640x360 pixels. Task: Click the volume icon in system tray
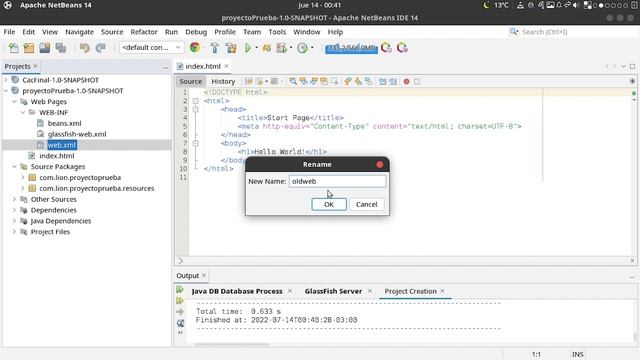pos(576,5)
